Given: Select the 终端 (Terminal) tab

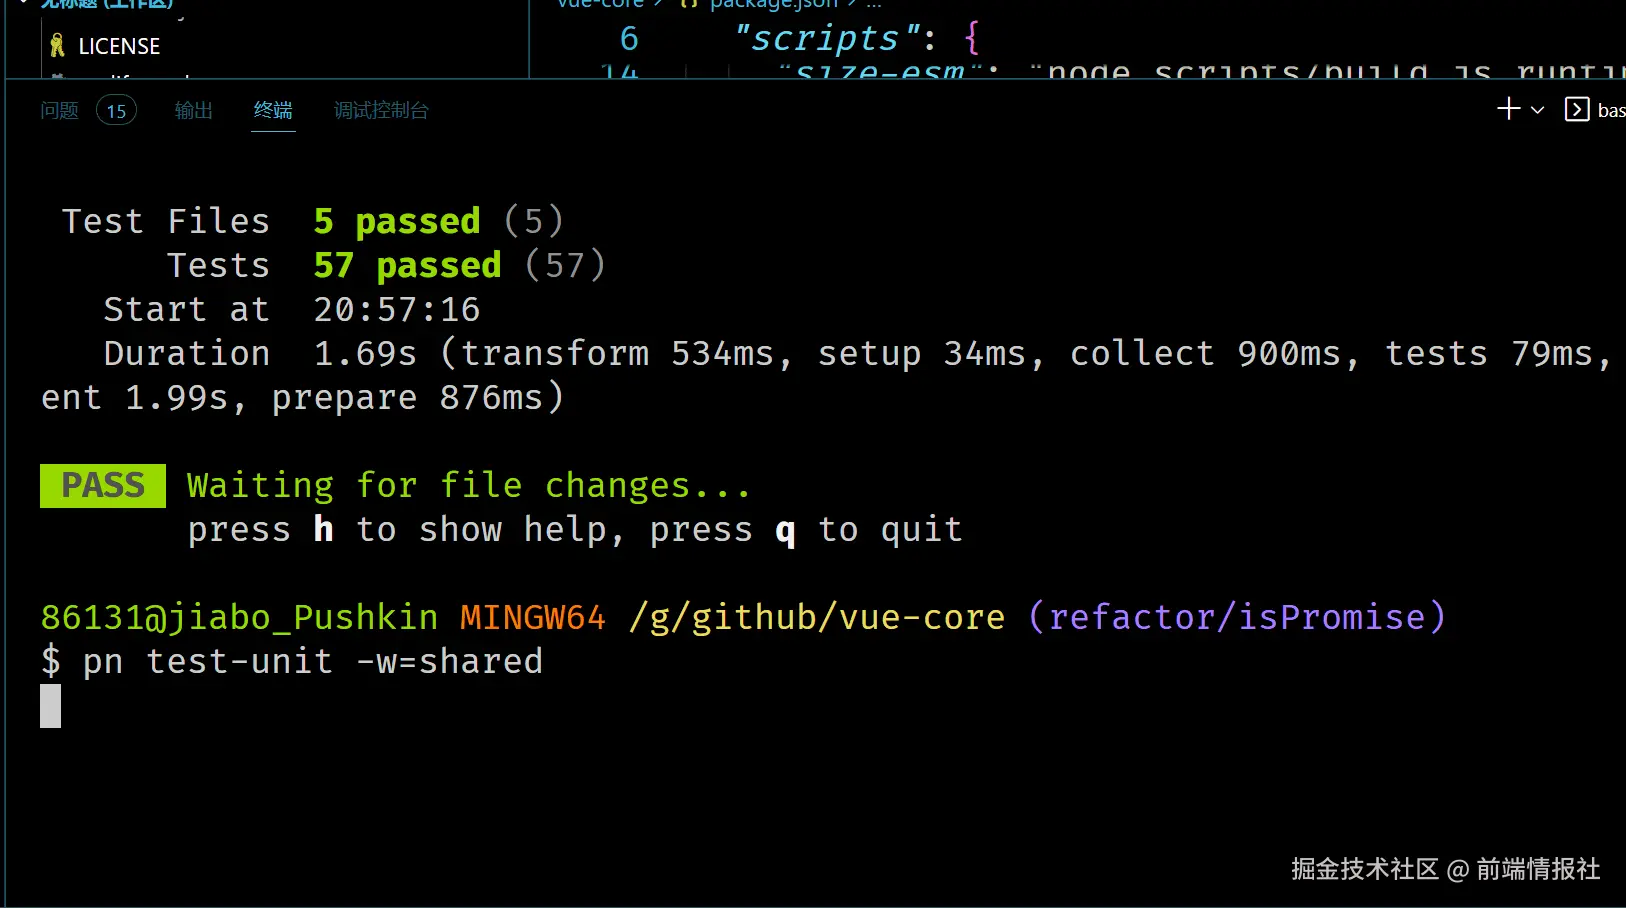Looking at the screenshot, I should point(273,111).
